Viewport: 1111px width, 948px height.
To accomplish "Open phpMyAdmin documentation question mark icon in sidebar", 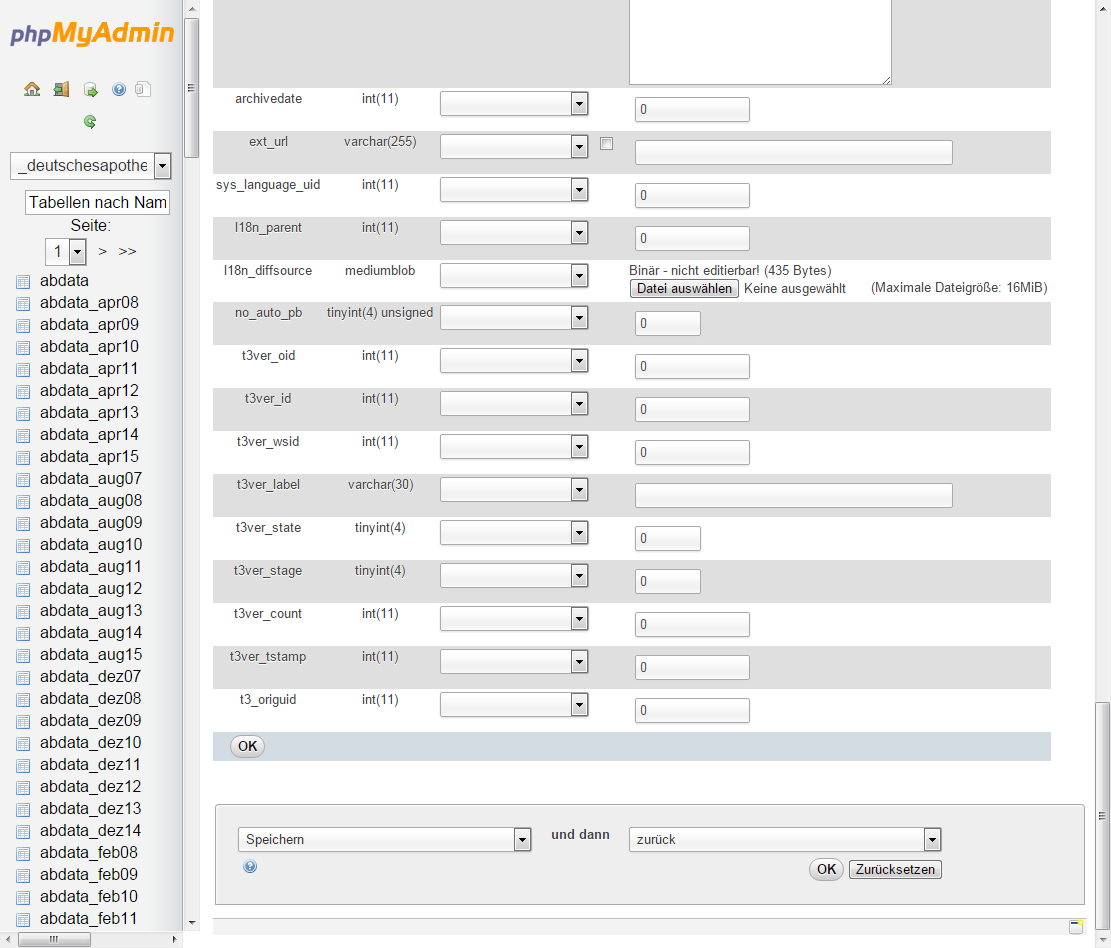I will click(x=119, y=89).
